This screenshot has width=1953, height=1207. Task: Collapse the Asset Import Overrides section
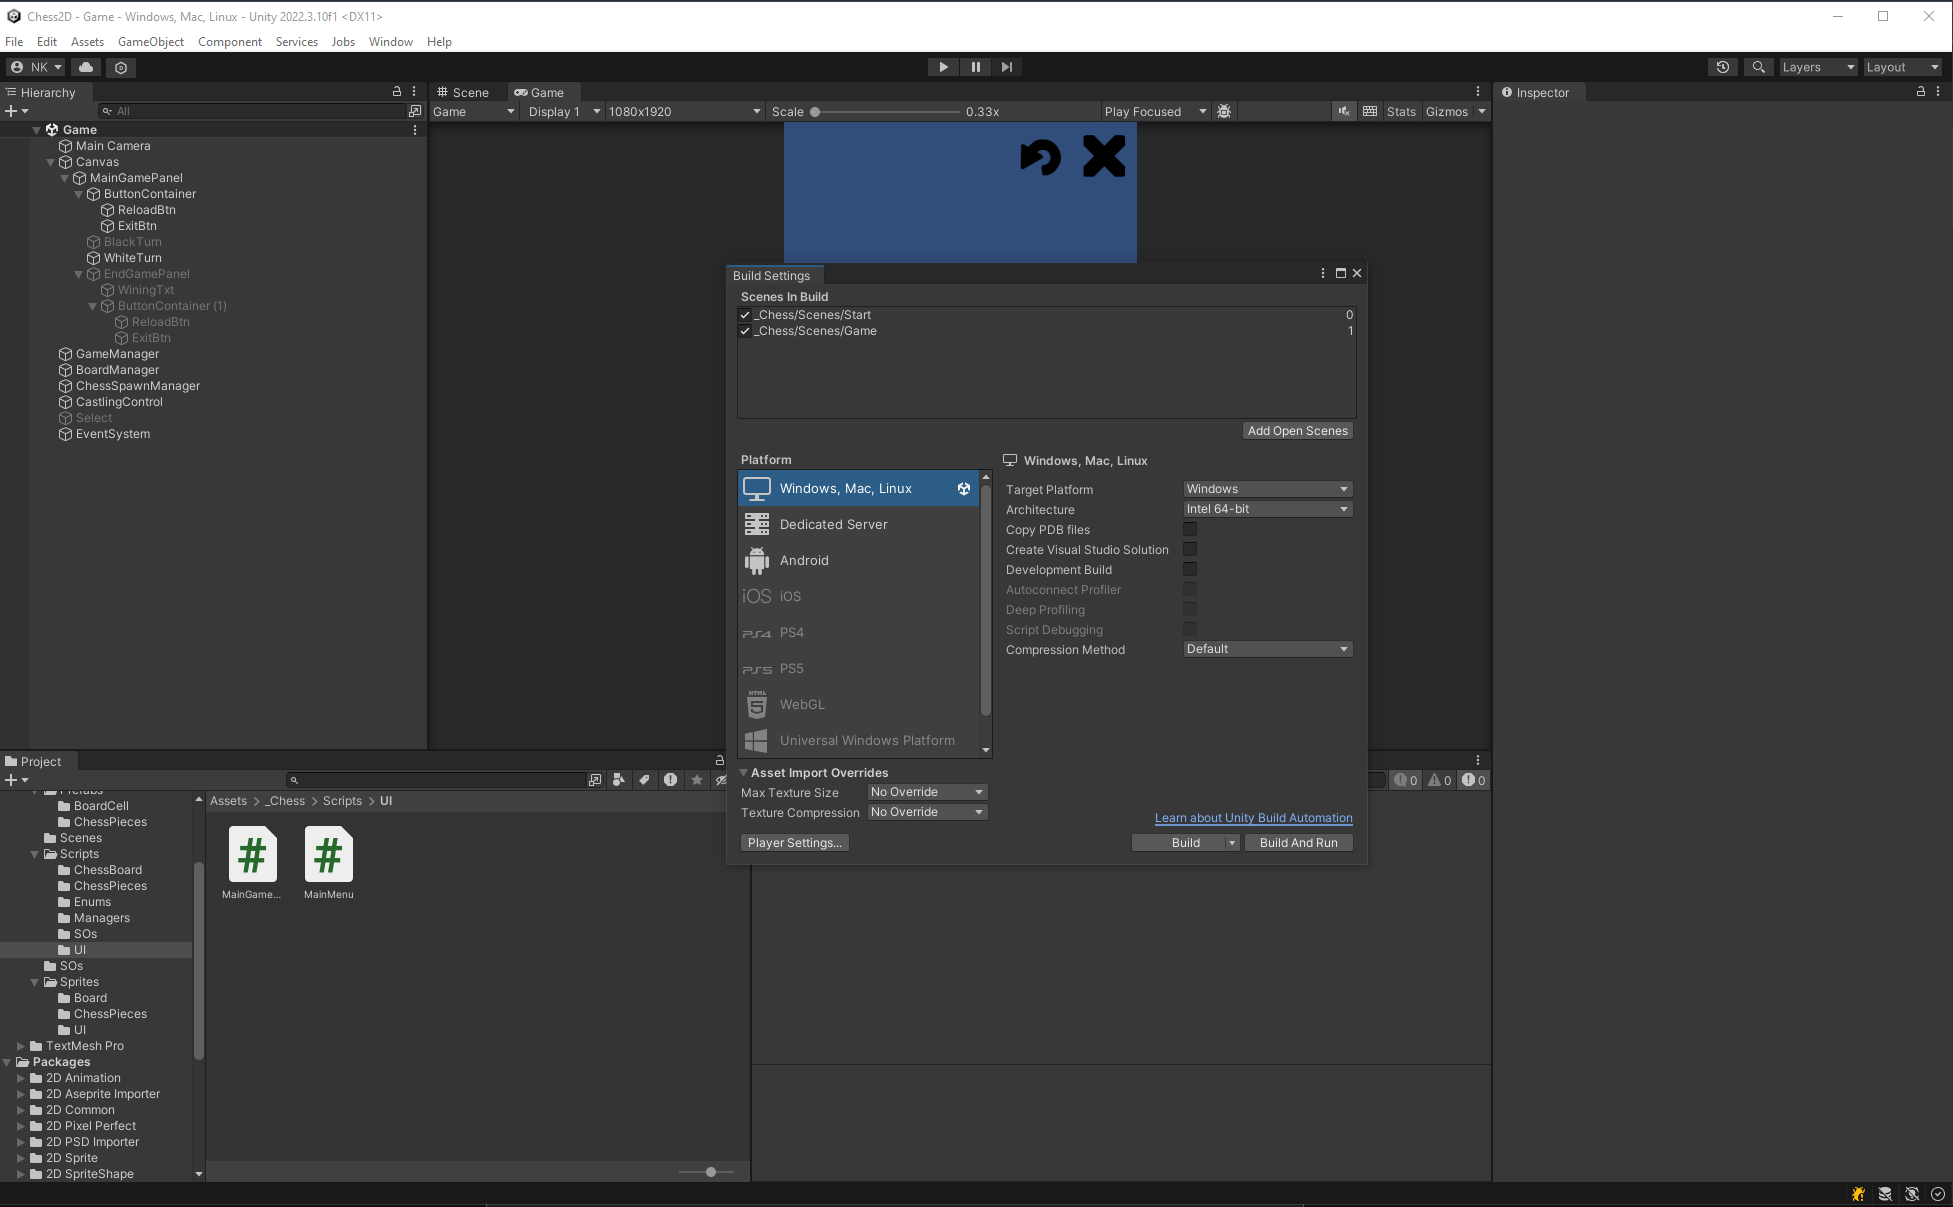click(744, 772)
